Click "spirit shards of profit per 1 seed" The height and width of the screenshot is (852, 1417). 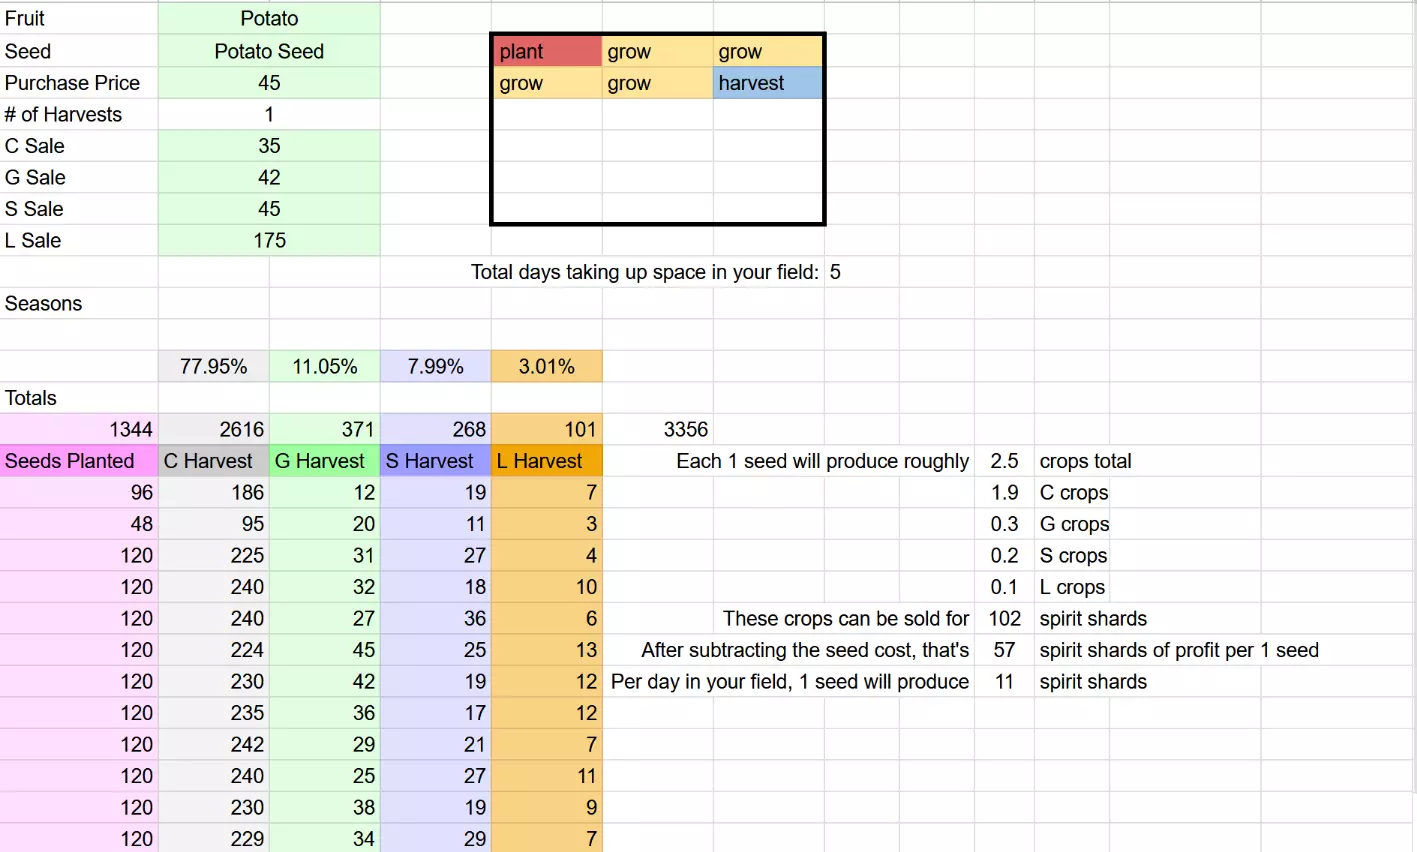(1178, 650)
